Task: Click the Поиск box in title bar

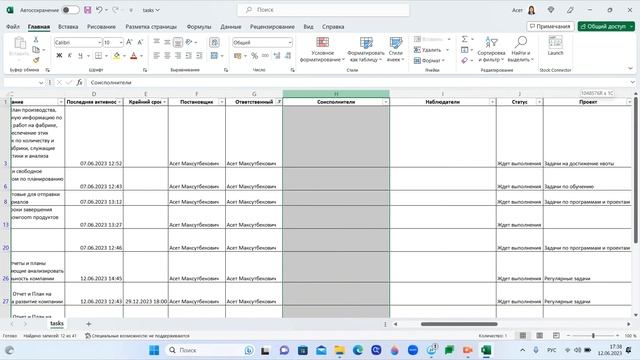Action: (323, 10)
